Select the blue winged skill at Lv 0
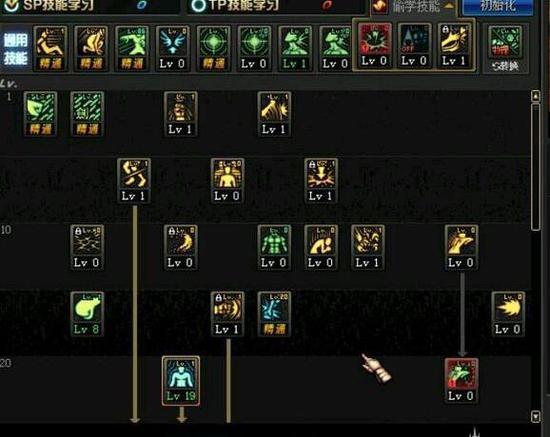550x437 pixels. pyautogui.click(x=172, y=49)
